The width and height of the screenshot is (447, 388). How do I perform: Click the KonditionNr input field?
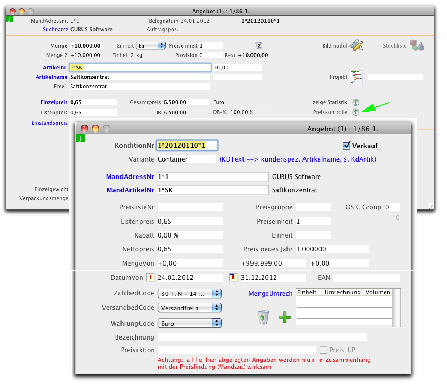tap(187, 145)
